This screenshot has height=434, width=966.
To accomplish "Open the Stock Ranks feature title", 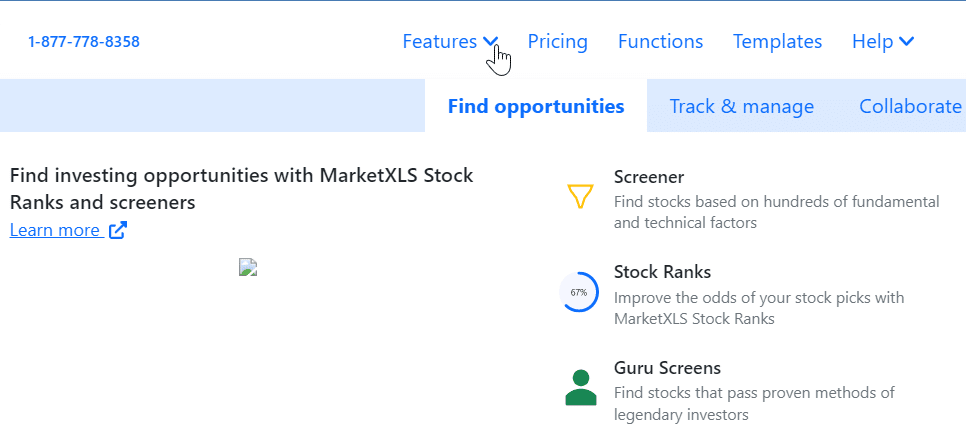I will coord(662,272).
